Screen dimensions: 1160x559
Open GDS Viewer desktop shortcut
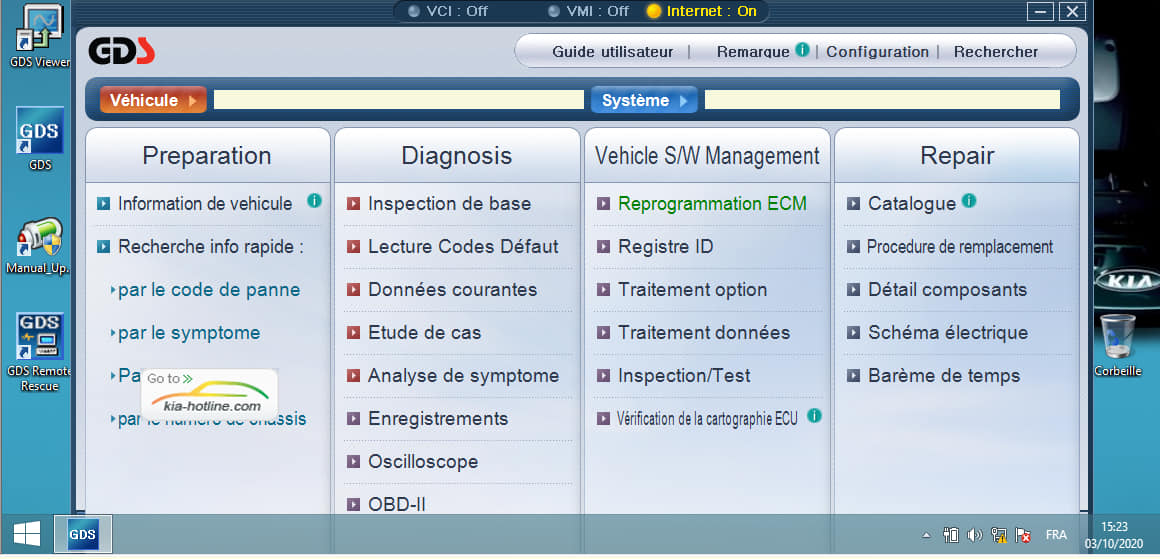pyautogui.click(x=39, y=35)
